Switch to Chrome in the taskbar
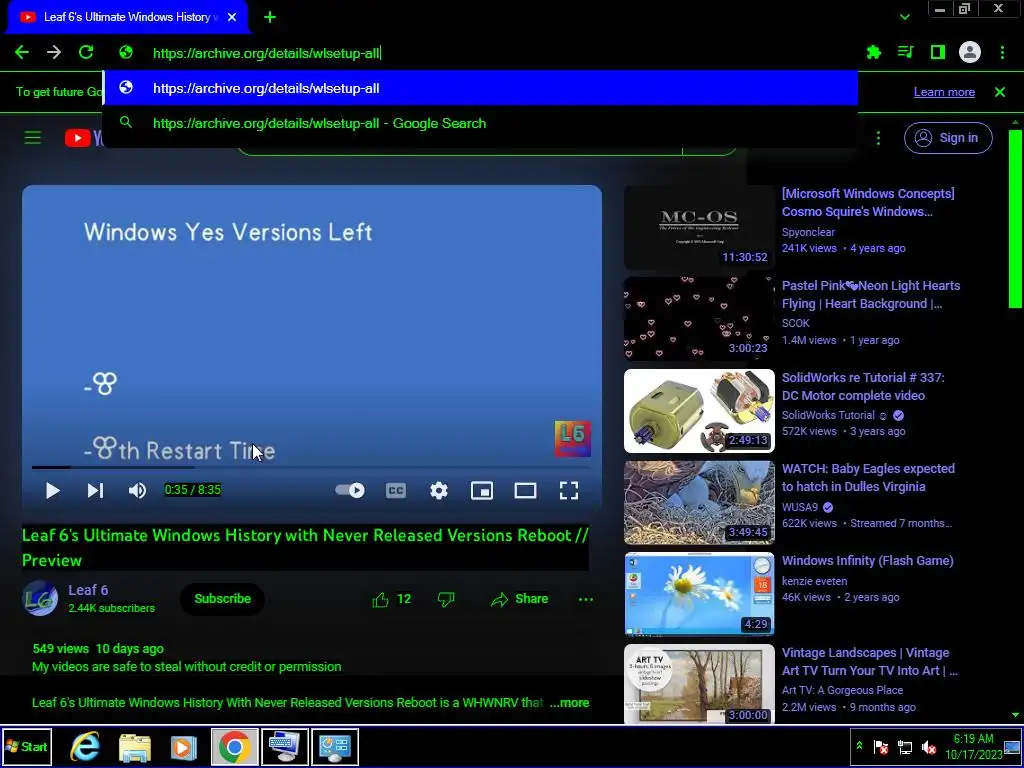 234,746
